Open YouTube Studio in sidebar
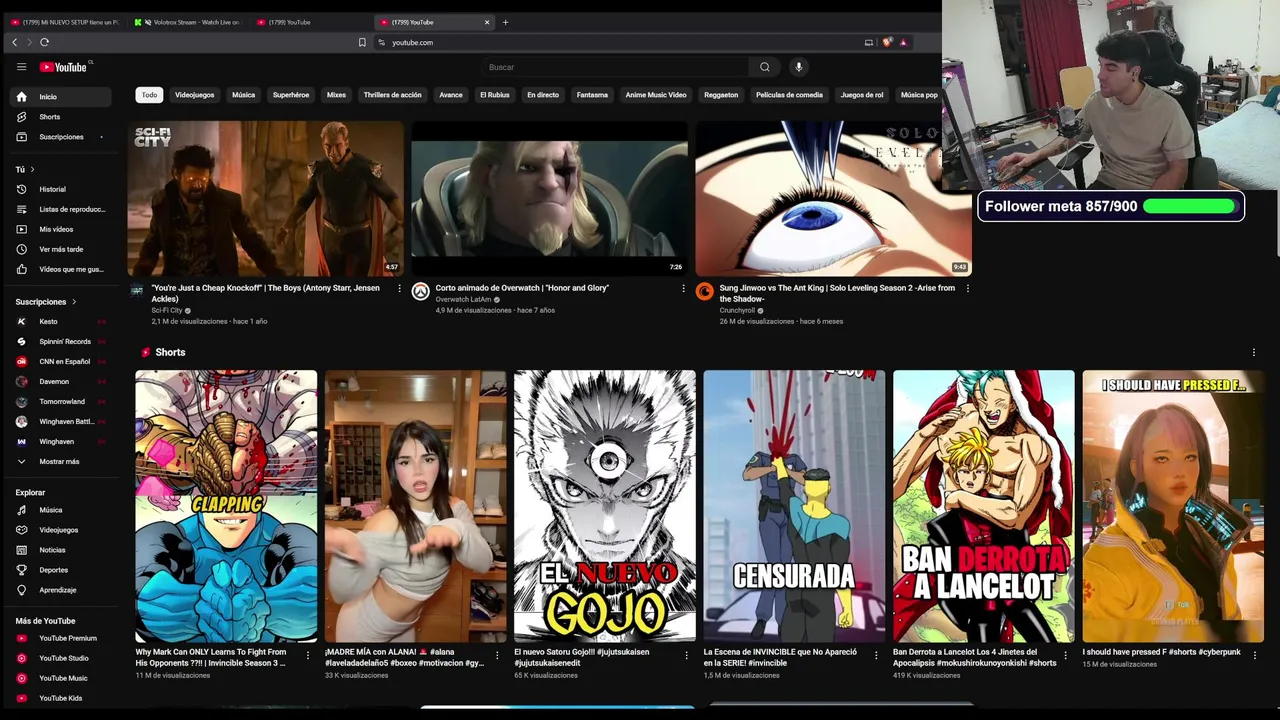Viewport: 1280px width, 720px height. [61, 658]
